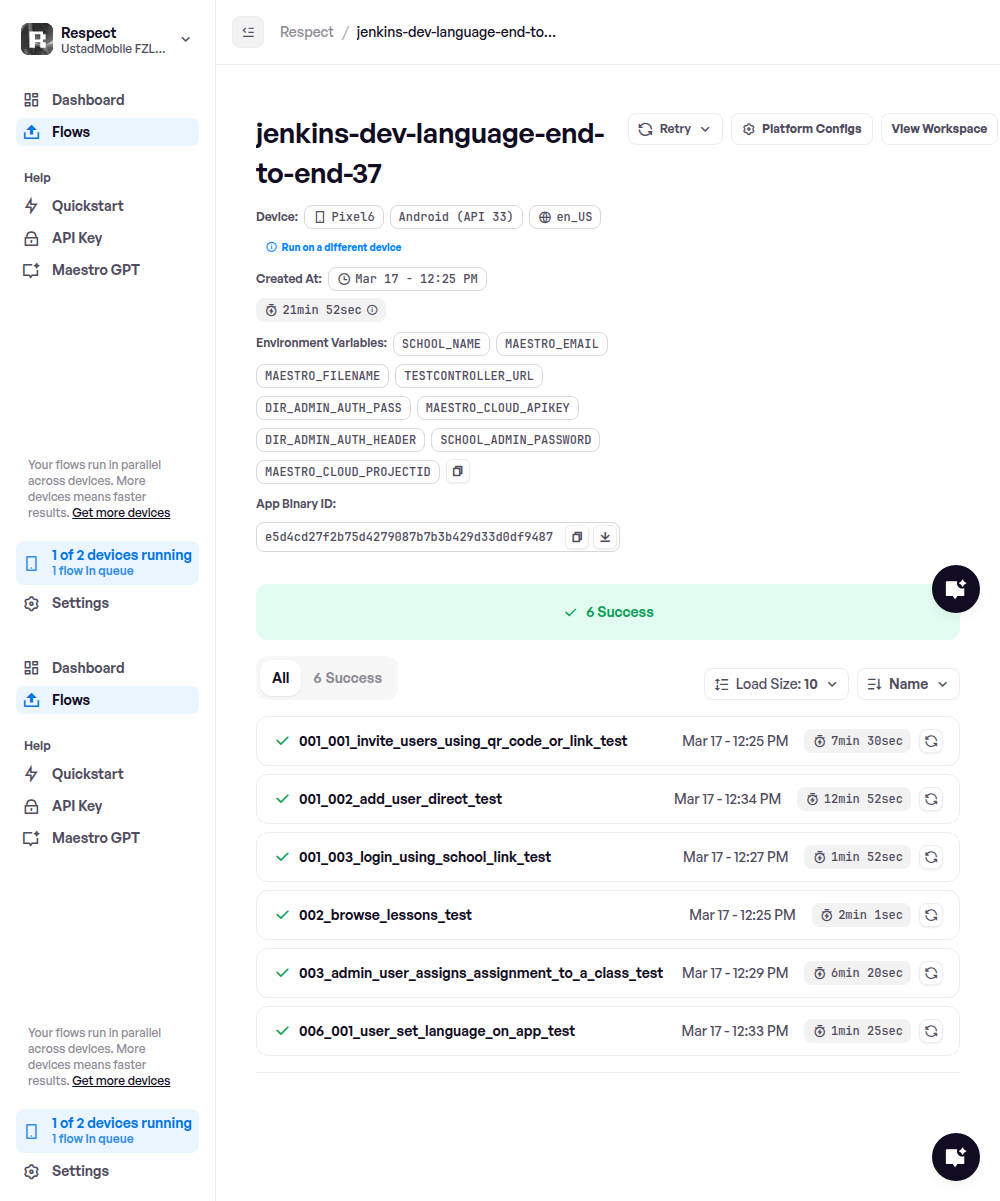Image resolution: width=1000 pixels, height=1201 pixels.
Task: Copy the App Binary ID hash
Action: coord(577,537)
